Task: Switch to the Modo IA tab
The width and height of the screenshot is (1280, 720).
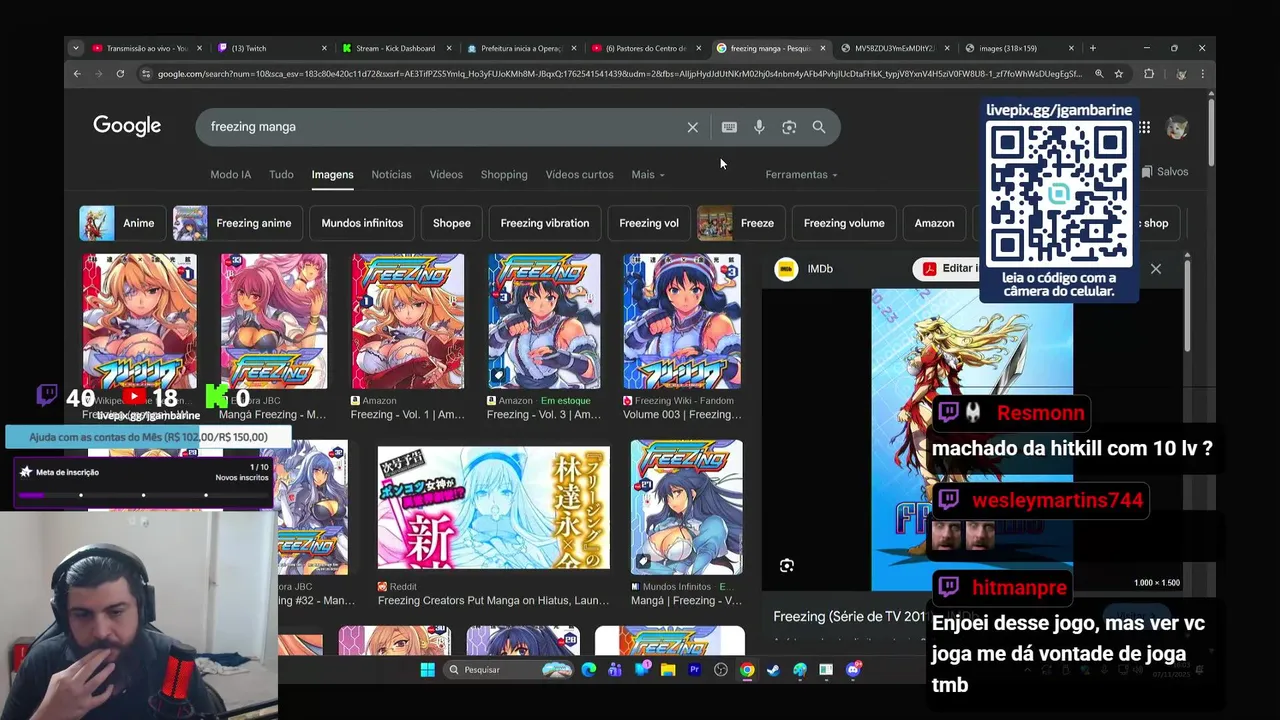Action: (230, 175)
